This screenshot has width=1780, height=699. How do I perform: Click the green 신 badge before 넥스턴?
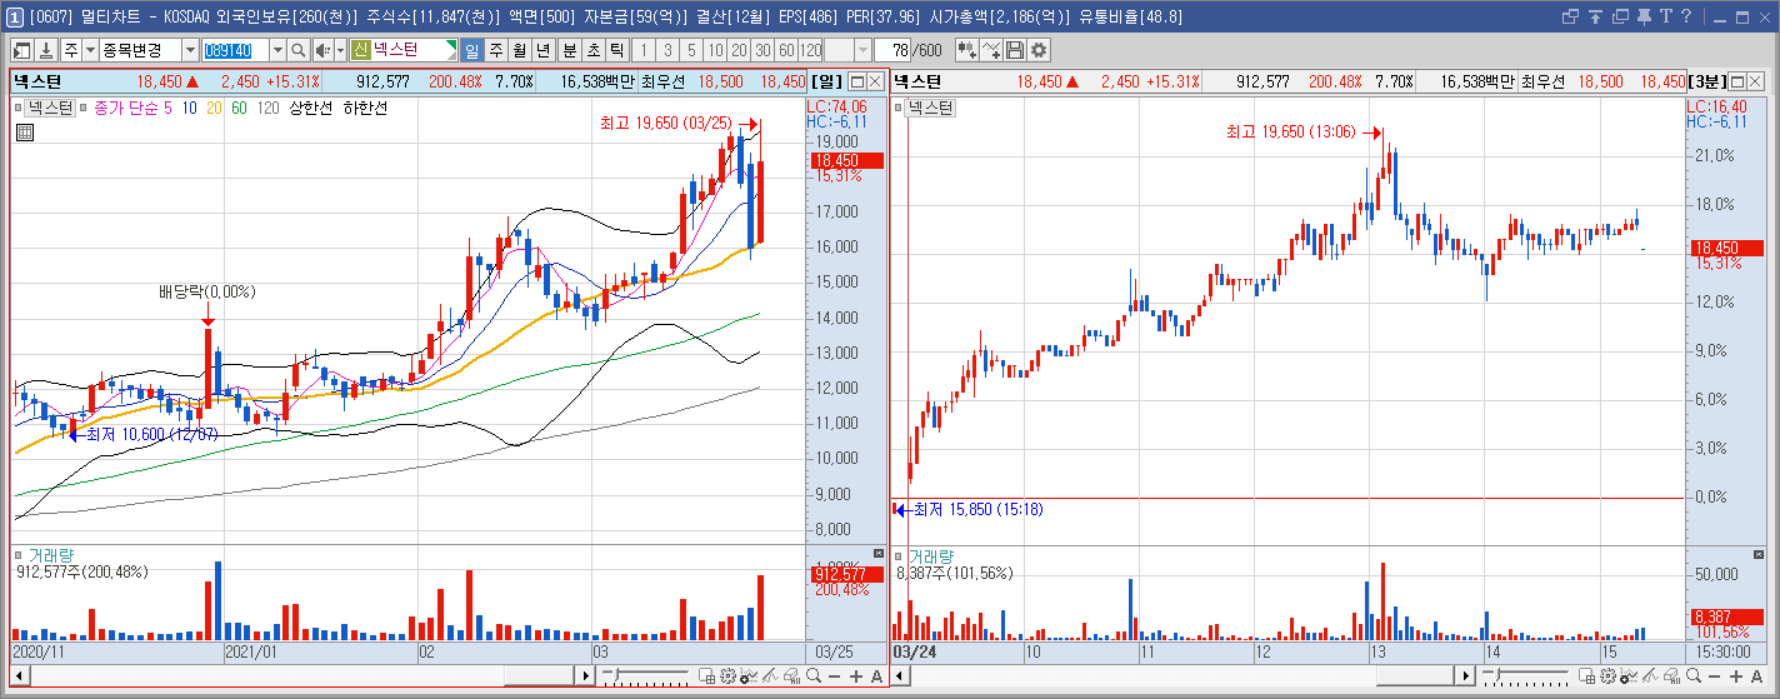[361, 50]
